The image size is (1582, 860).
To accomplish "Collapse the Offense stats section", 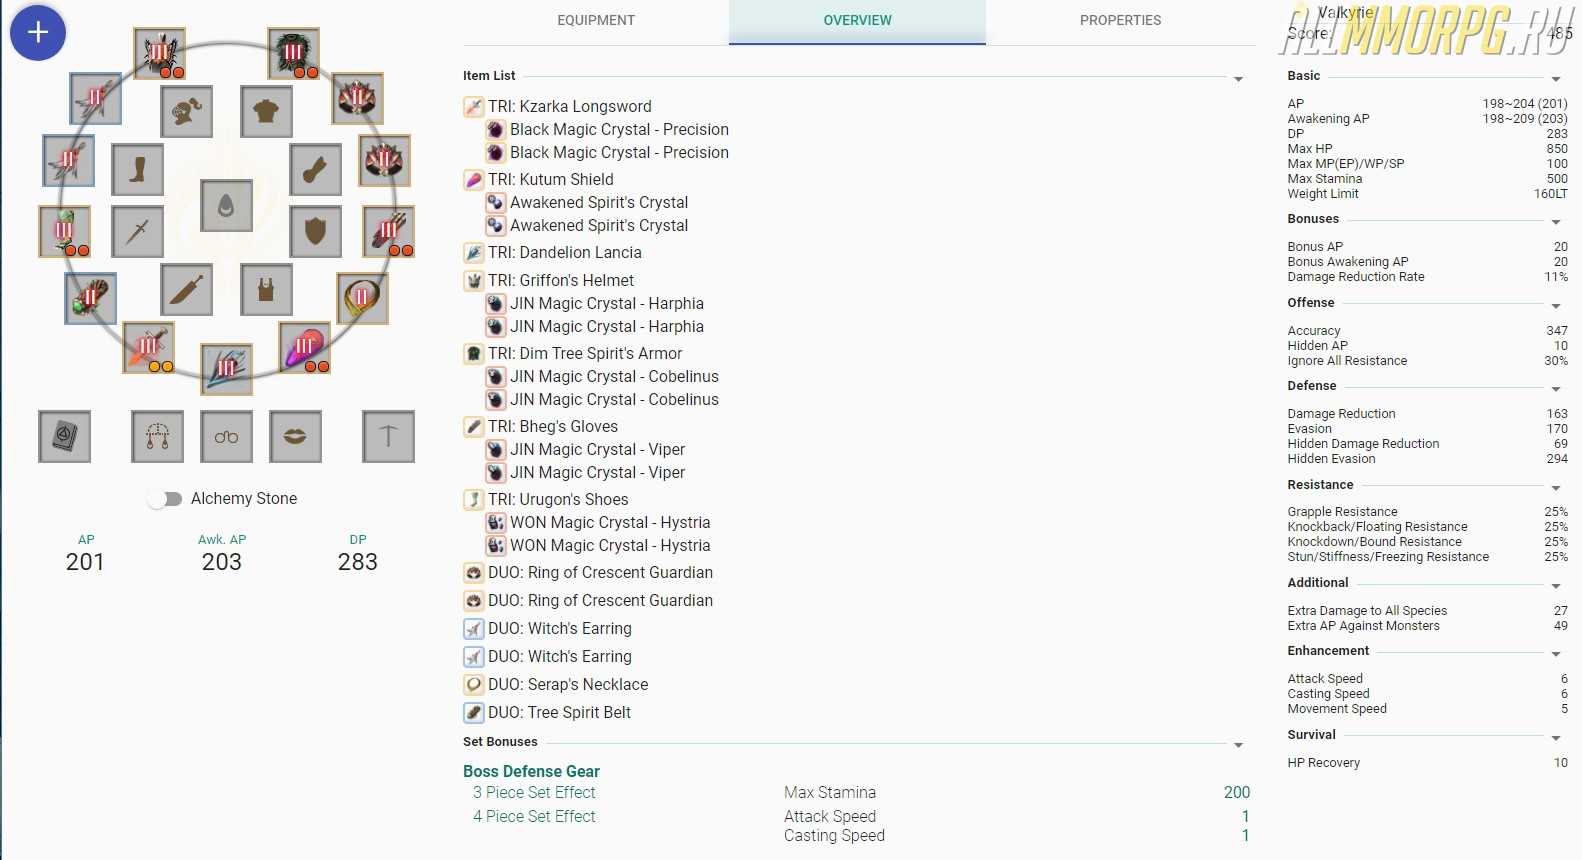I will 1556,306.
